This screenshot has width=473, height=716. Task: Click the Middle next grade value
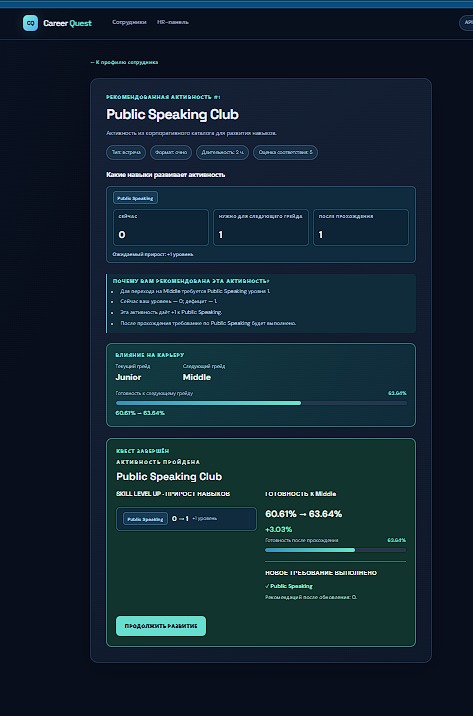point(197,377)
